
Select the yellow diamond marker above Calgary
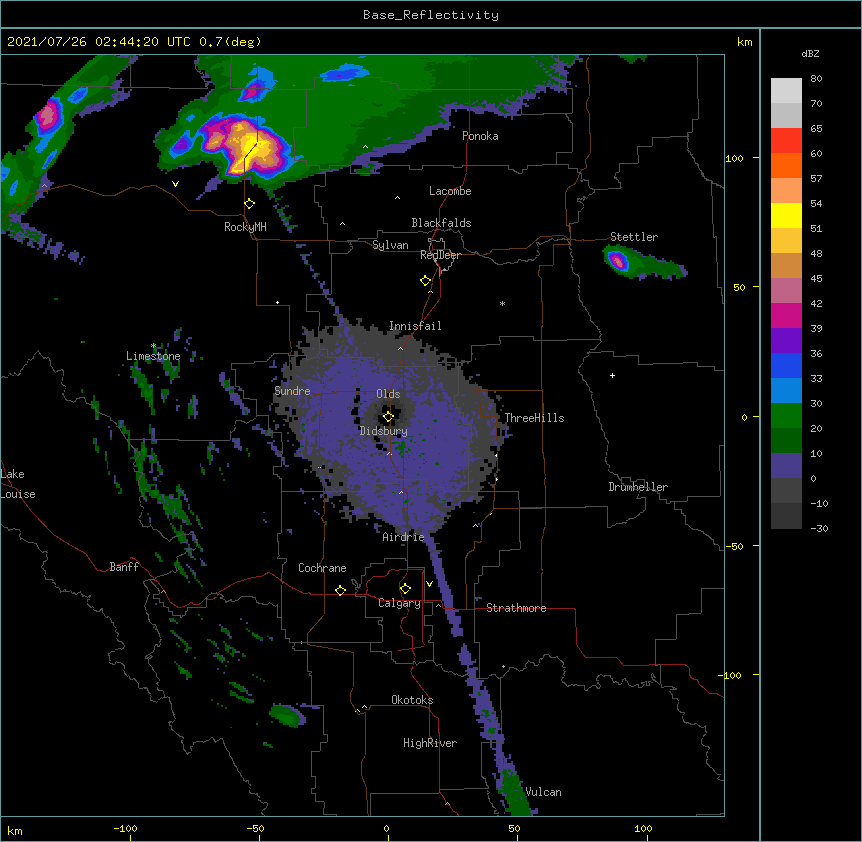coord(405,589)
